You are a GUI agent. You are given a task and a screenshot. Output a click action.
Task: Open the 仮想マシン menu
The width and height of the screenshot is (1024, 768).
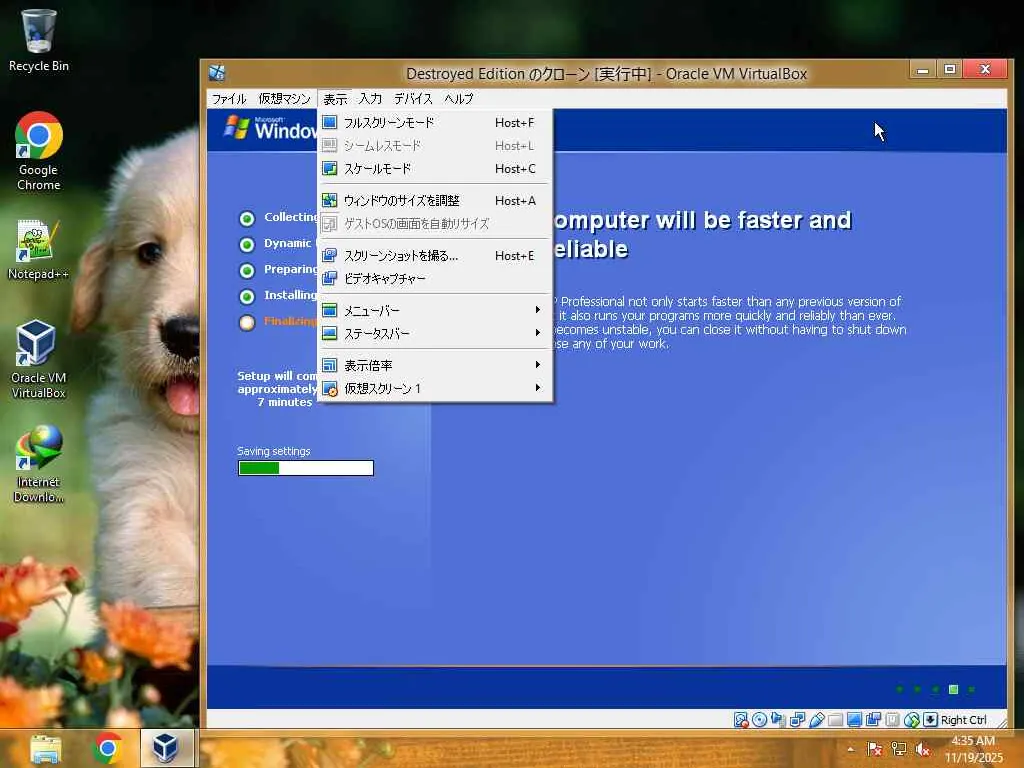click(x=284, y=99)
